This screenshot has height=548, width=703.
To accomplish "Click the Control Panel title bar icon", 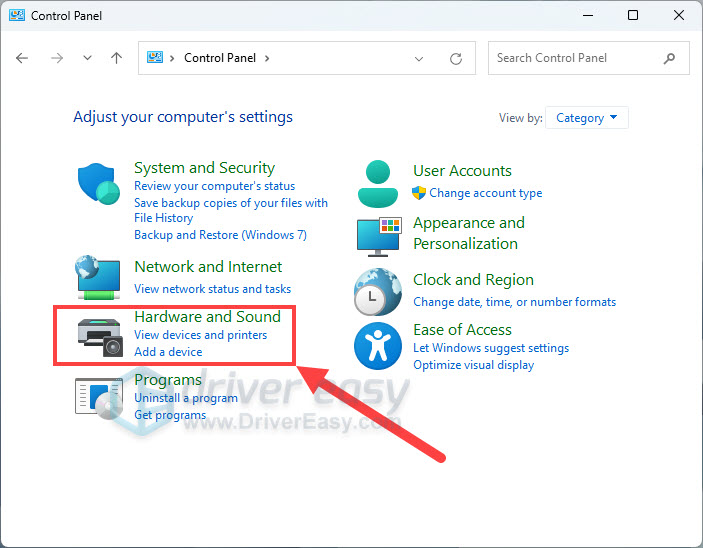I will tap(17, 15).
